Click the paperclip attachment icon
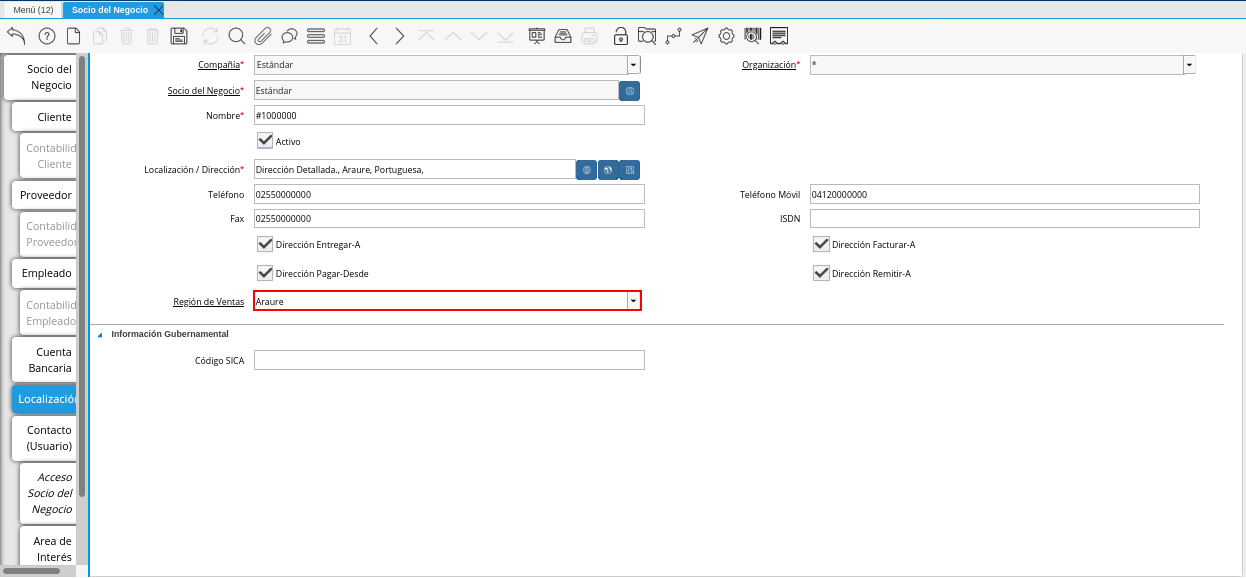The image size is (1246, 578). point(263,37)
